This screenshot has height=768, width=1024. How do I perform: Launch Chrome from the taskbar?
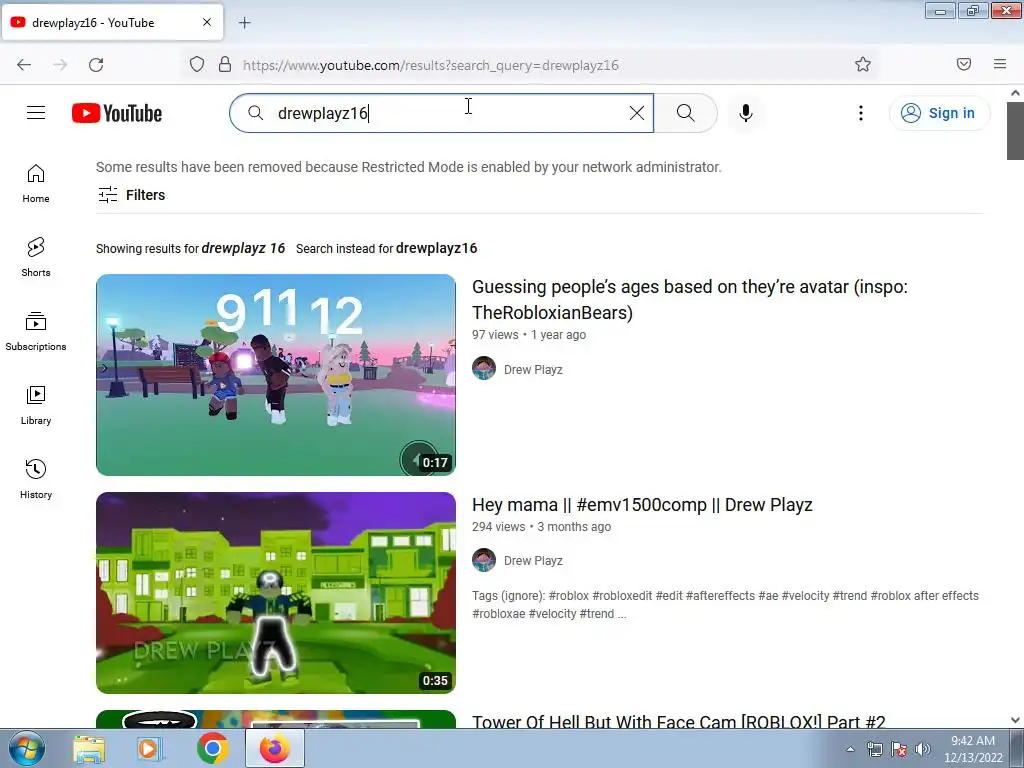tap(212, 749)
